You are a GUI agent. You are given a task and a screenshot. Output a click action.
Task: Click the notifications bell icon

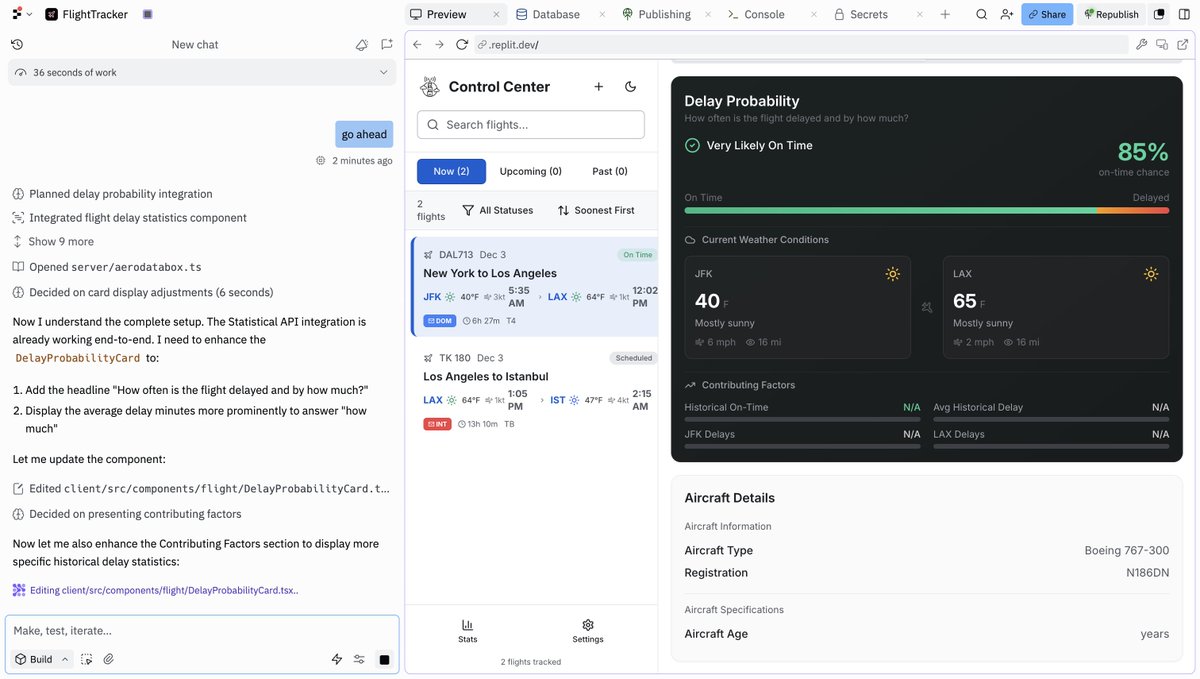click(x=361, y=44)
